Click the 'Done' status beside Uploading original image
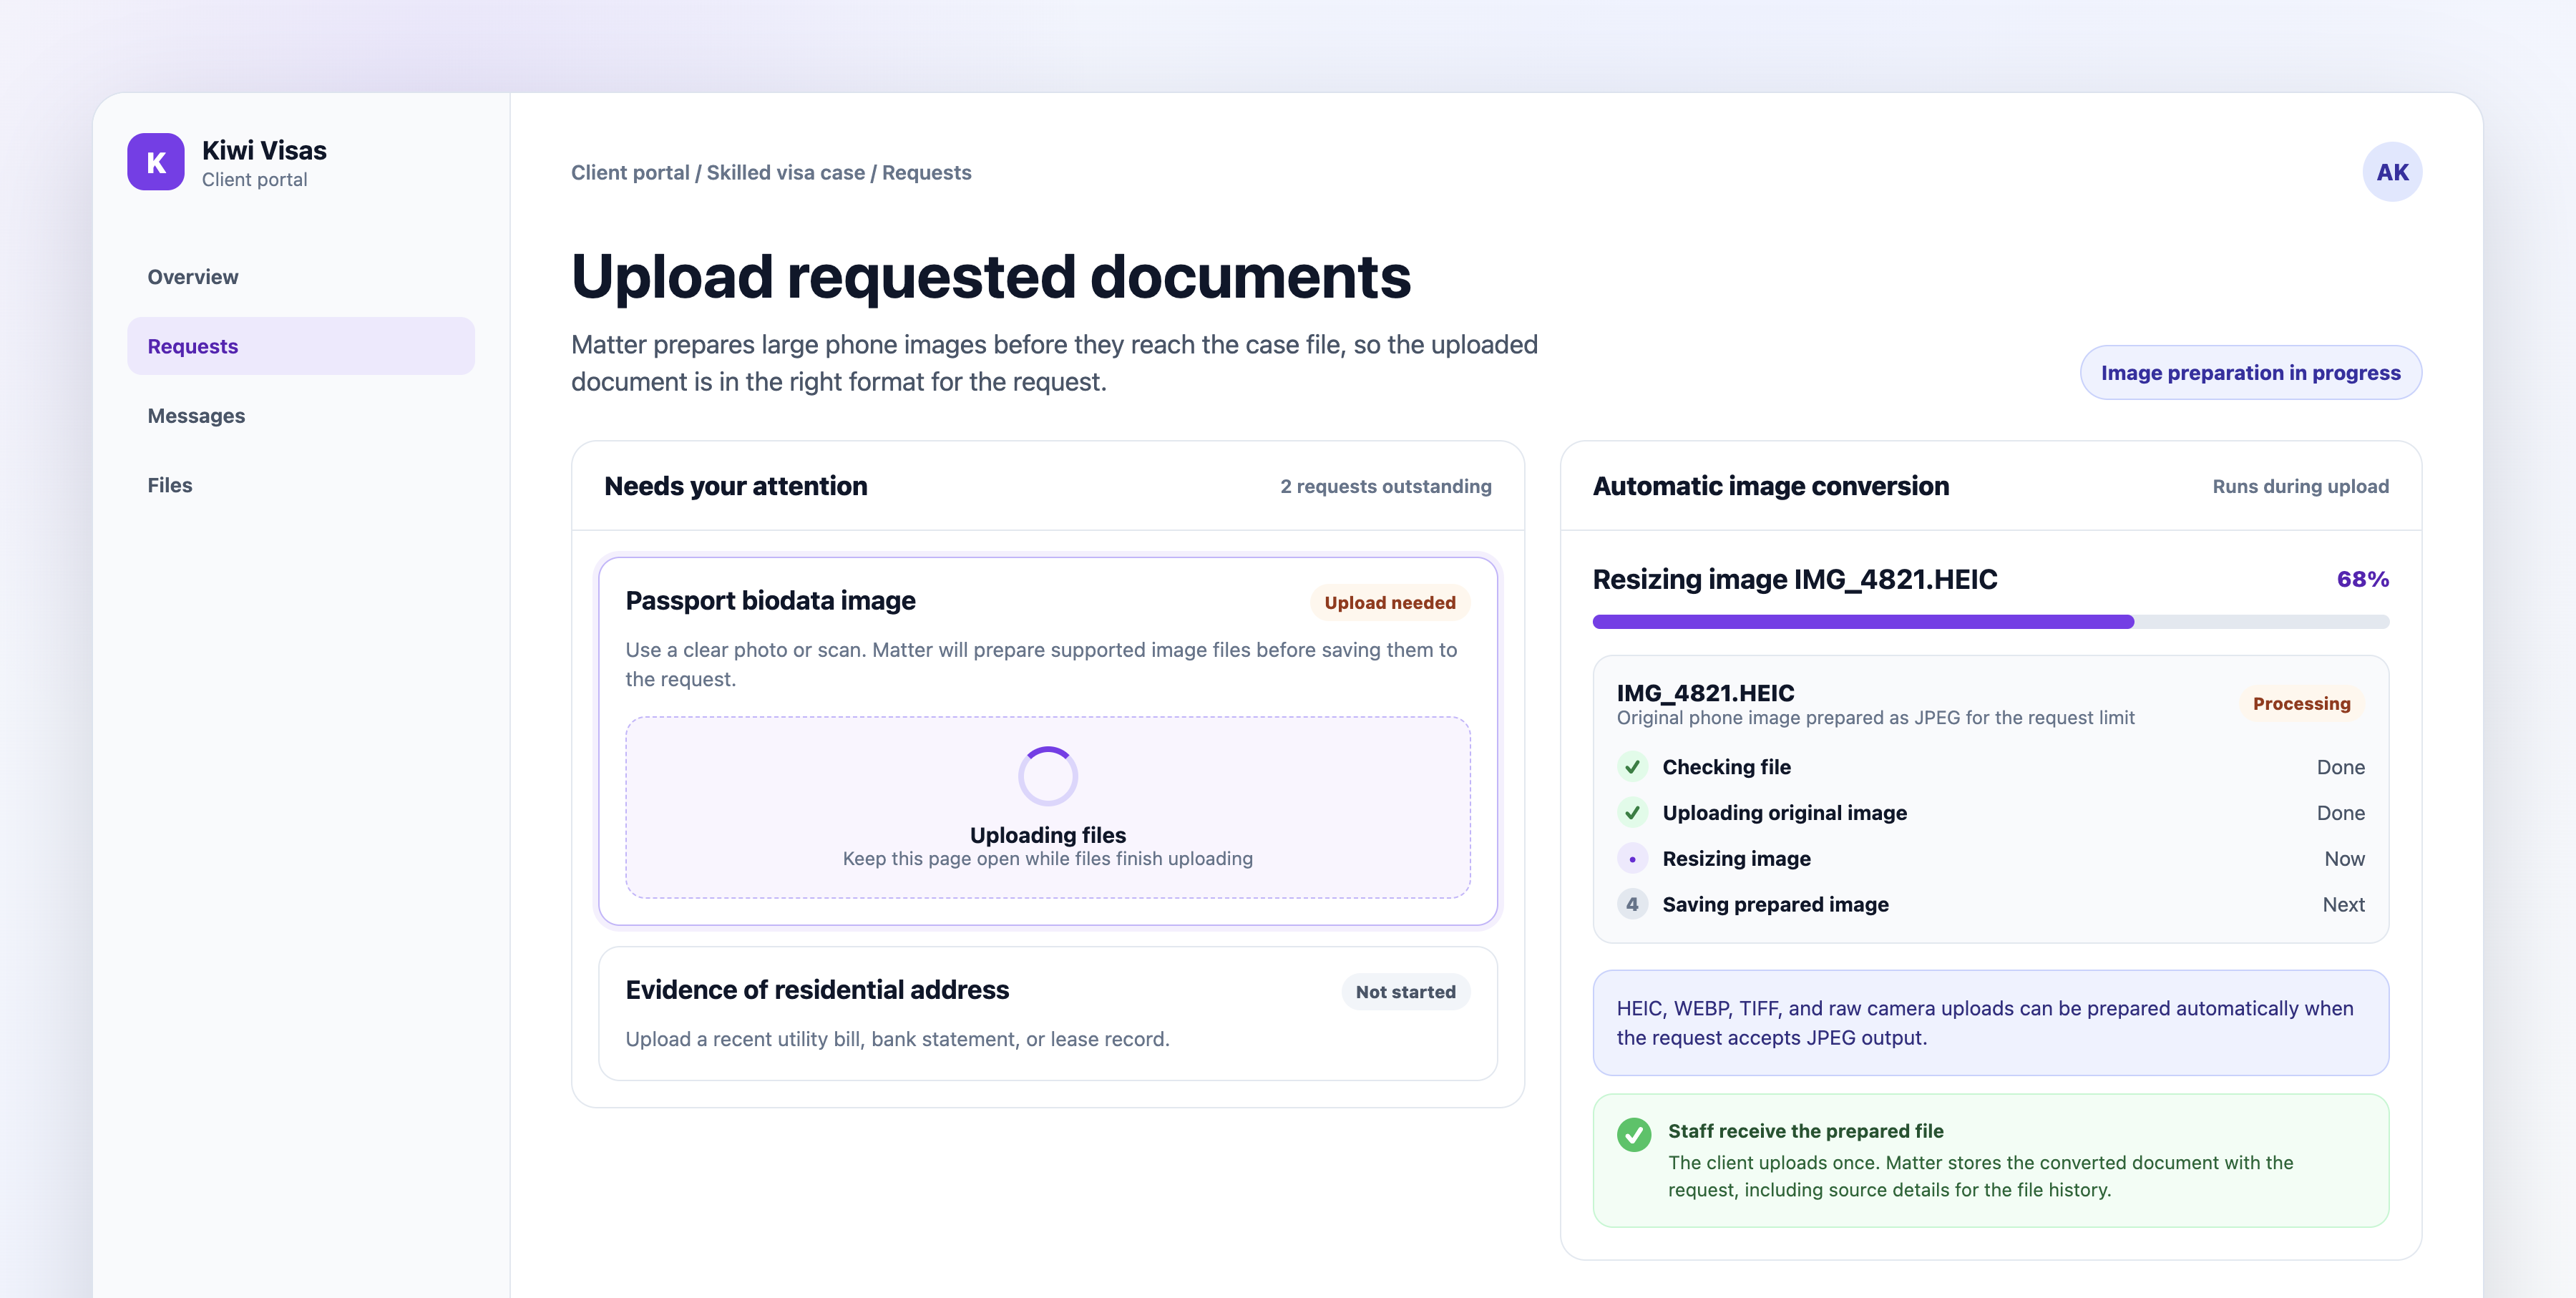2576x1298 pixels. click(x=2340, y=813)
